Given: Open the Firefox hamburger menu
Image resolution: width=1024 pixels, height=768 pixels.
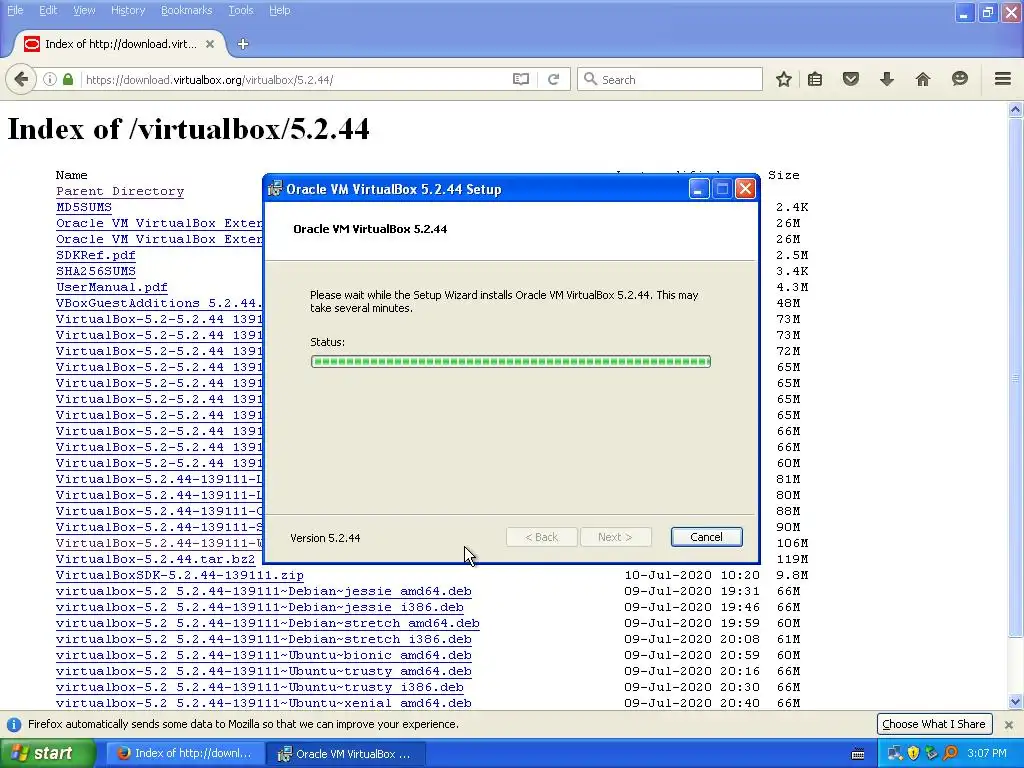Looking at the screenshot, I should [x=1003, y=79].
